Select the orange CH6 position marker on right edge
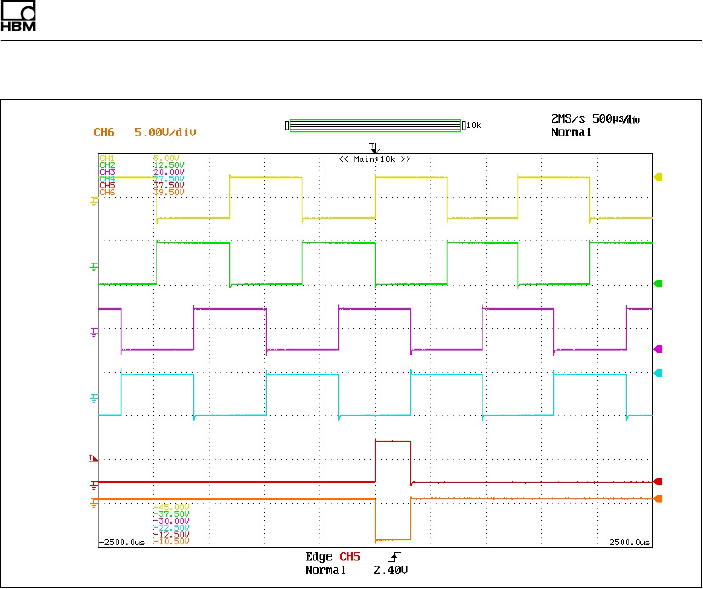 (x=658, y=498)
